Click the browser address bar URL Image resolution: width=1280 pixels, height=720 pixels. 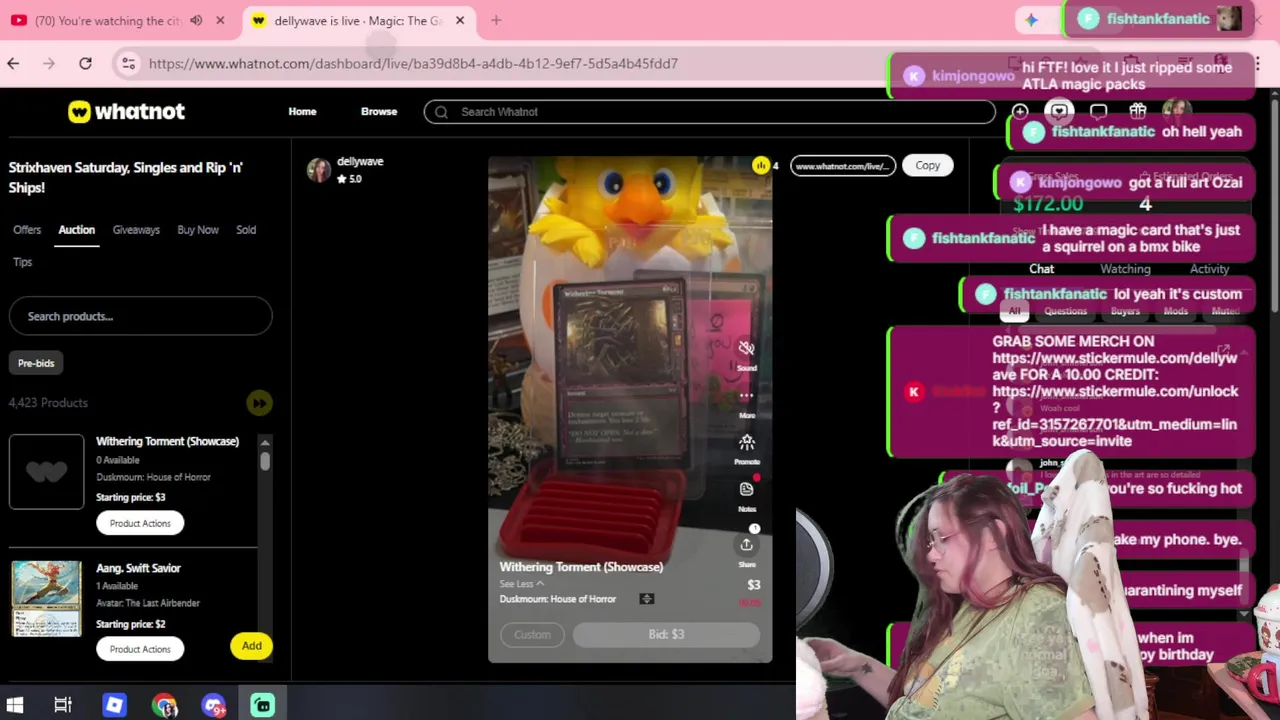tap(413, 64)
